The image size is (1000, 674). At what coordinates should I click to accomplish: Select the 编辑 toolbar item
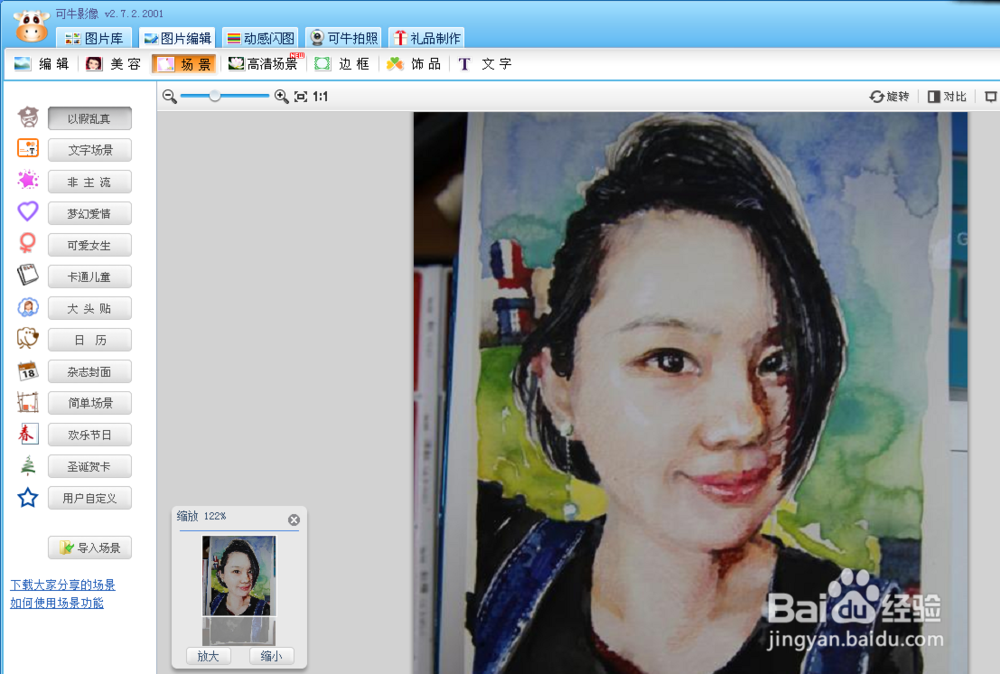[x=42, y=64]
